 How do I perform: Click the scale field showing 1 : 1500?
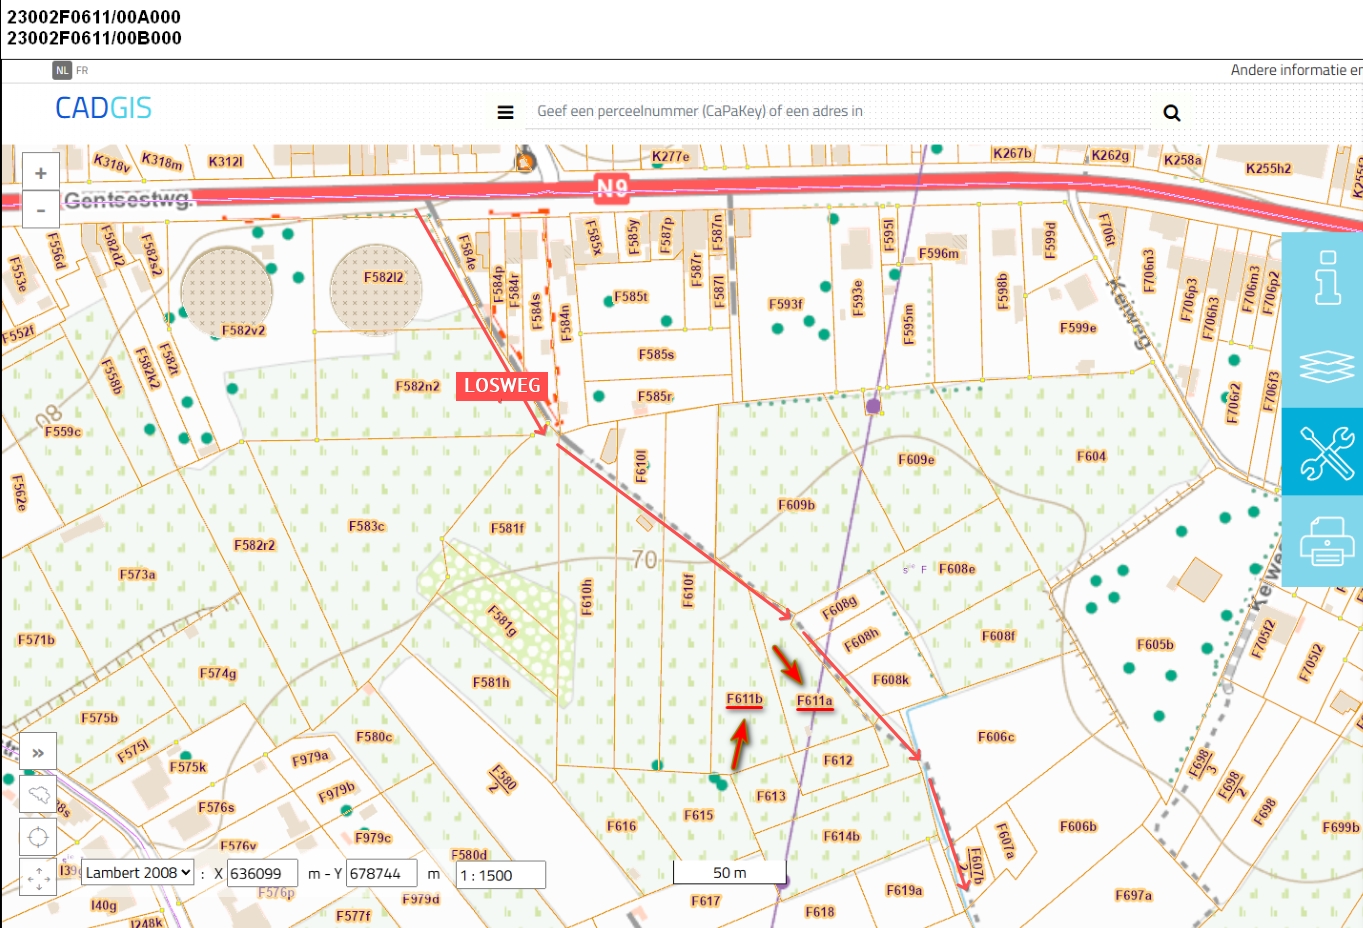(501, 875)
